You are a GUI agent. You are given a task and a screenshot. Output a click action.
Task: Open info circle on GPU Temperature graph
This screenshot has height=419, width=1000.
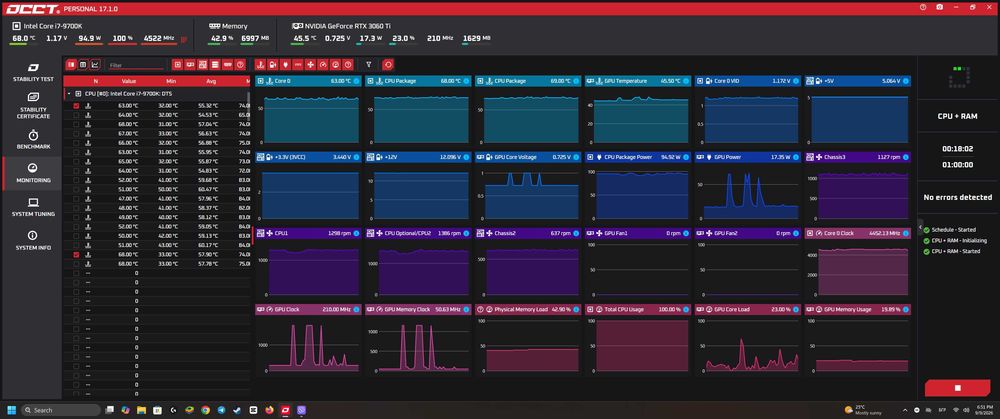pos(686,81)
